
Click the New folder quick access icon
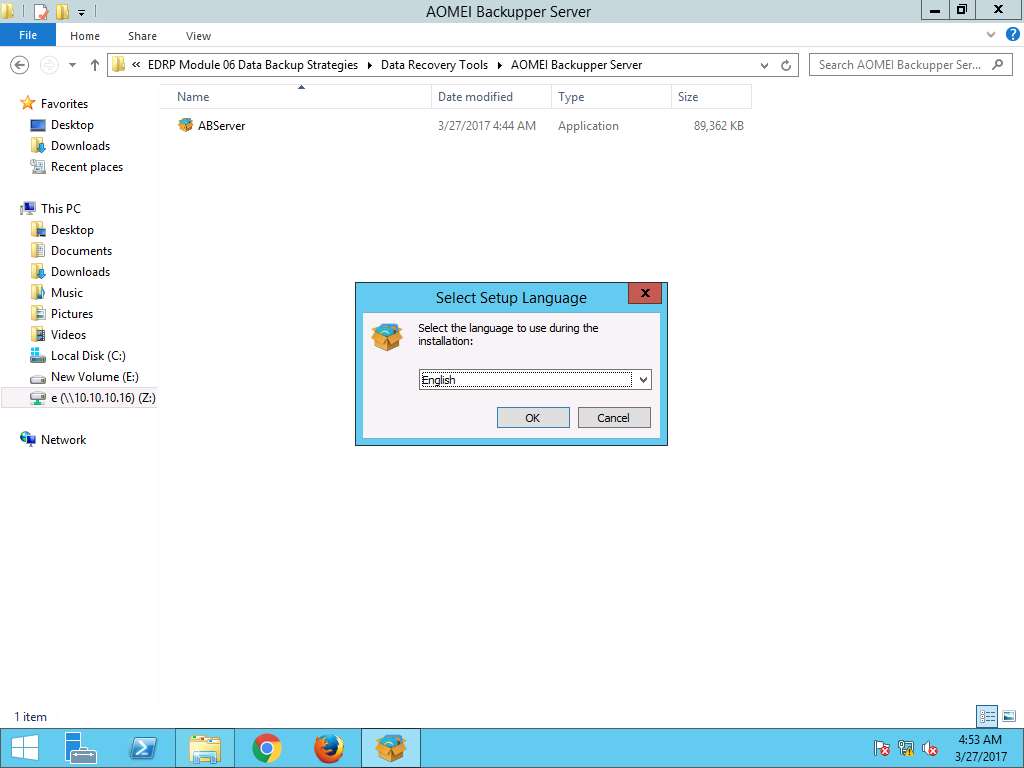[63, 11]
